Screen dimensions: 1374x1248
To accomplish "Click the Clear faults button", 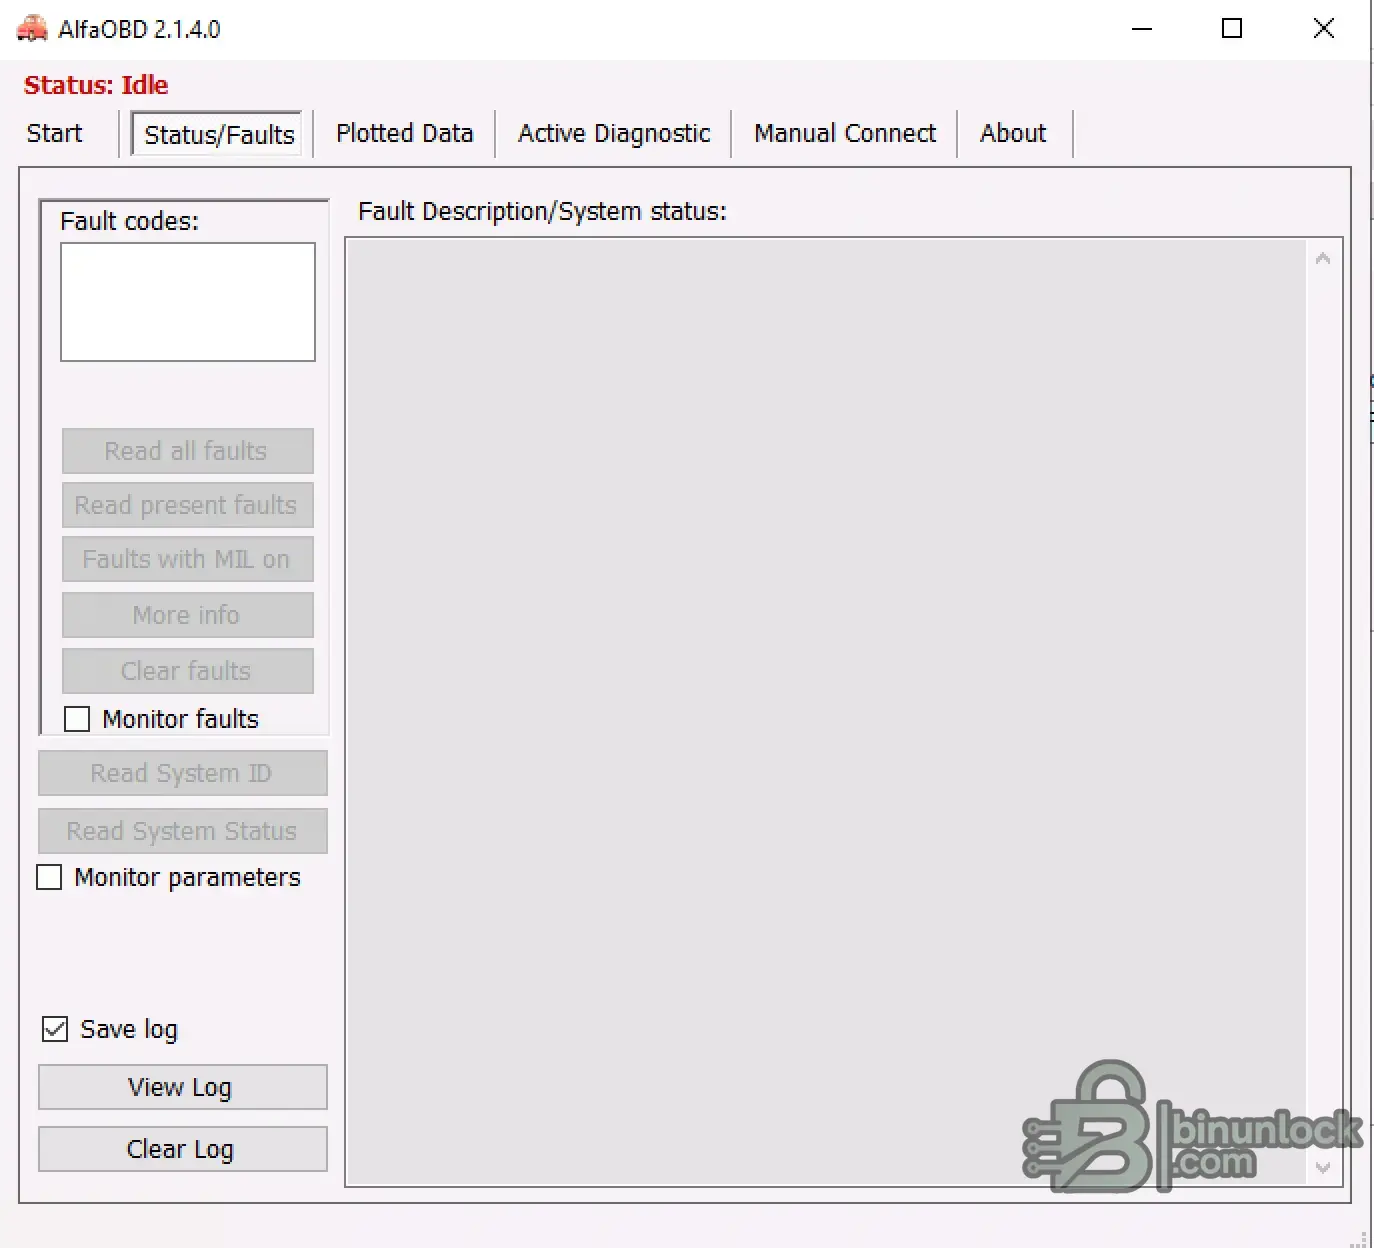I will point(188,671).
